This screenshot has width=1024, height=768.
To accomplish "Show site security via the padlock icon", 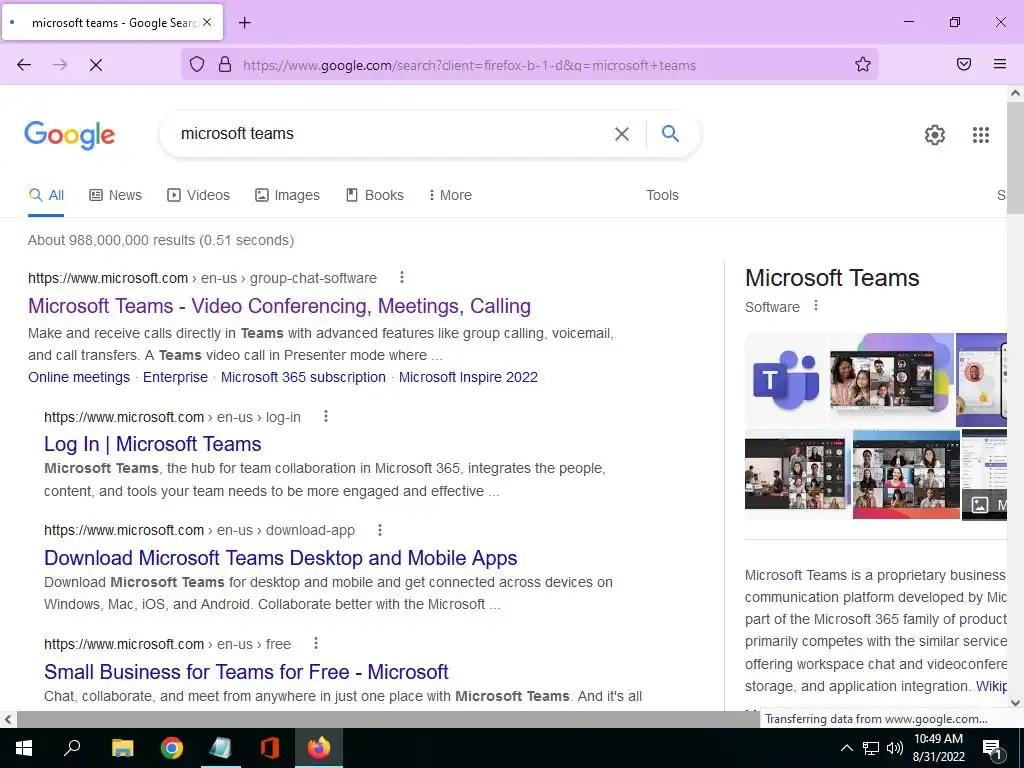I will (x=225, y=65).
